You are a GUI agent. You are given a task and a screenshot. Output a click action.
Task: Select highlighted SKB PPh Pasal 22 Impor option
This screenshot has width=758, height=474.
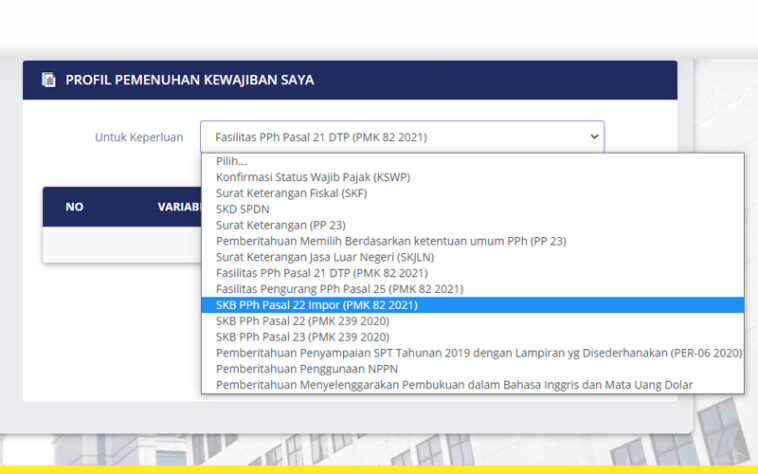pos(473,305)
